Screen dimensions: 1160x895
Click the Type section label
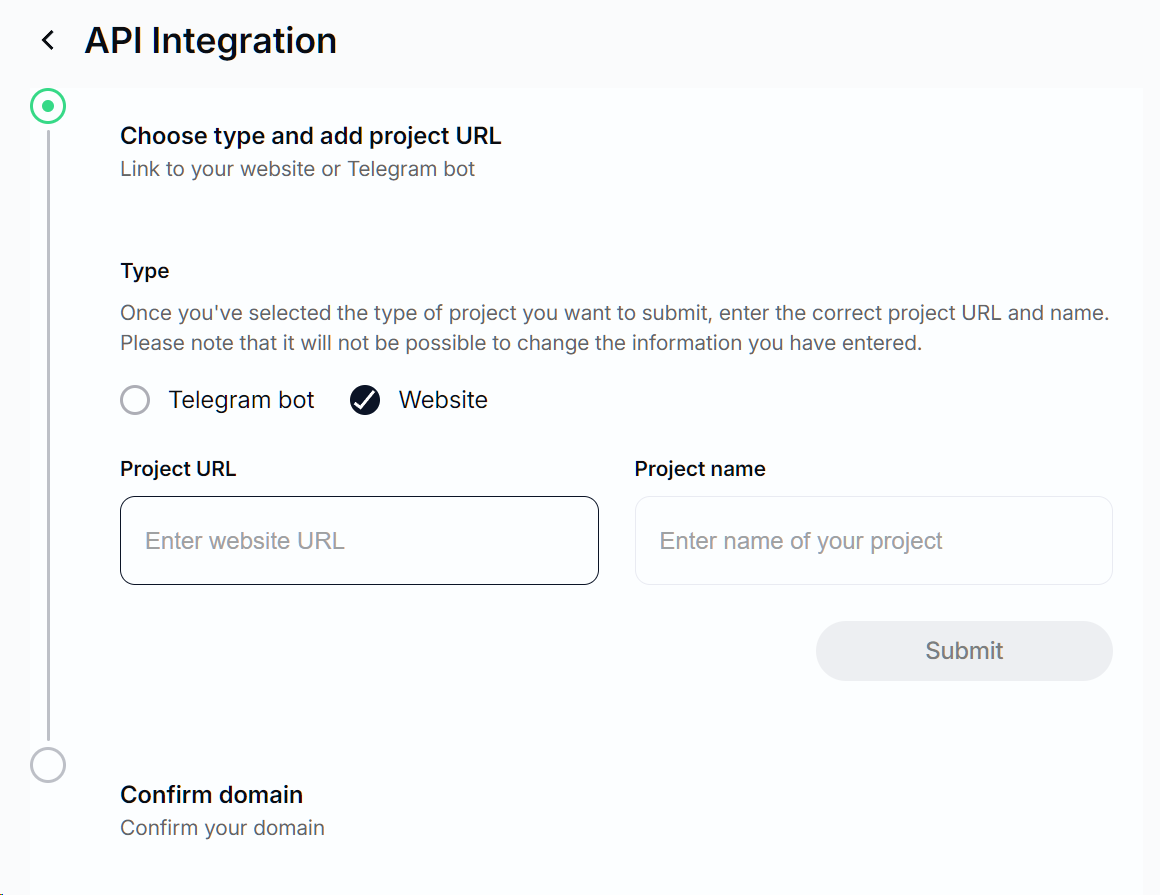point(145,271)
